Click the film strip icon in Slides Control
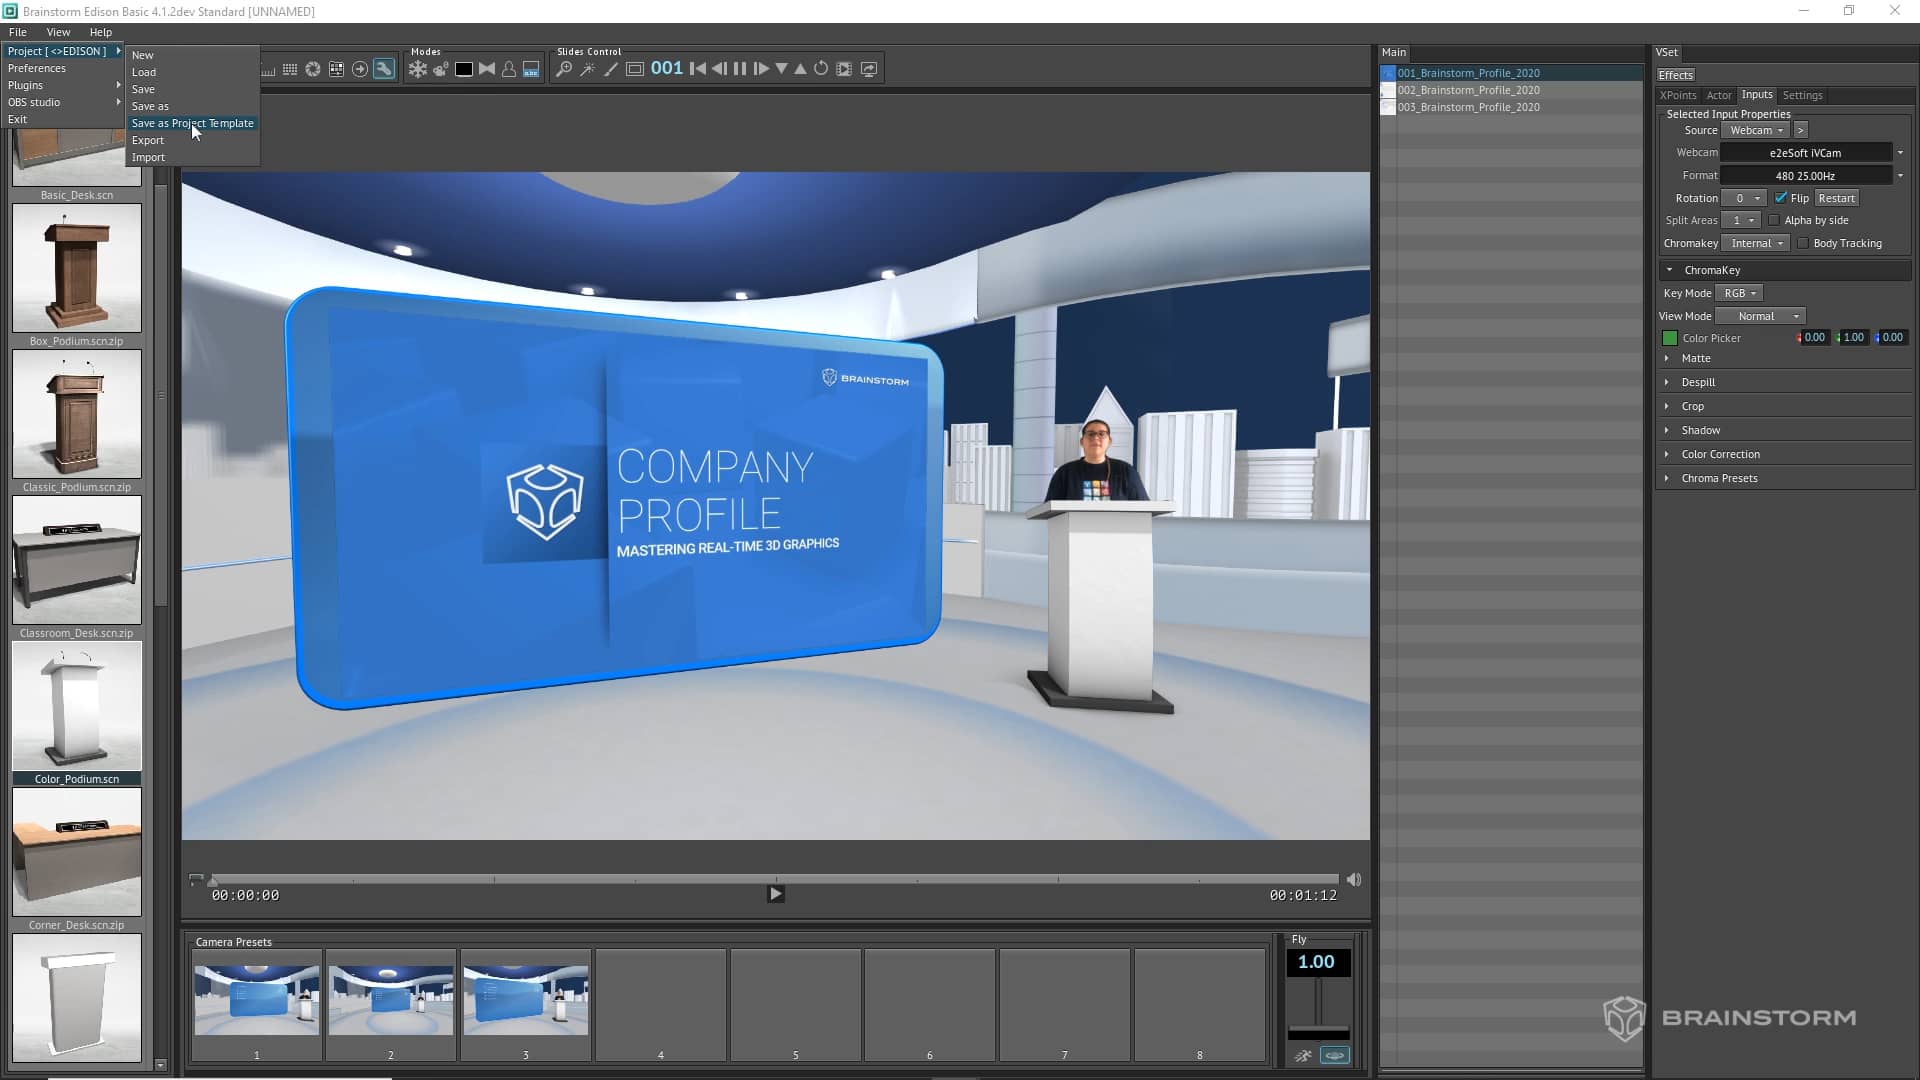 (844, 69)
